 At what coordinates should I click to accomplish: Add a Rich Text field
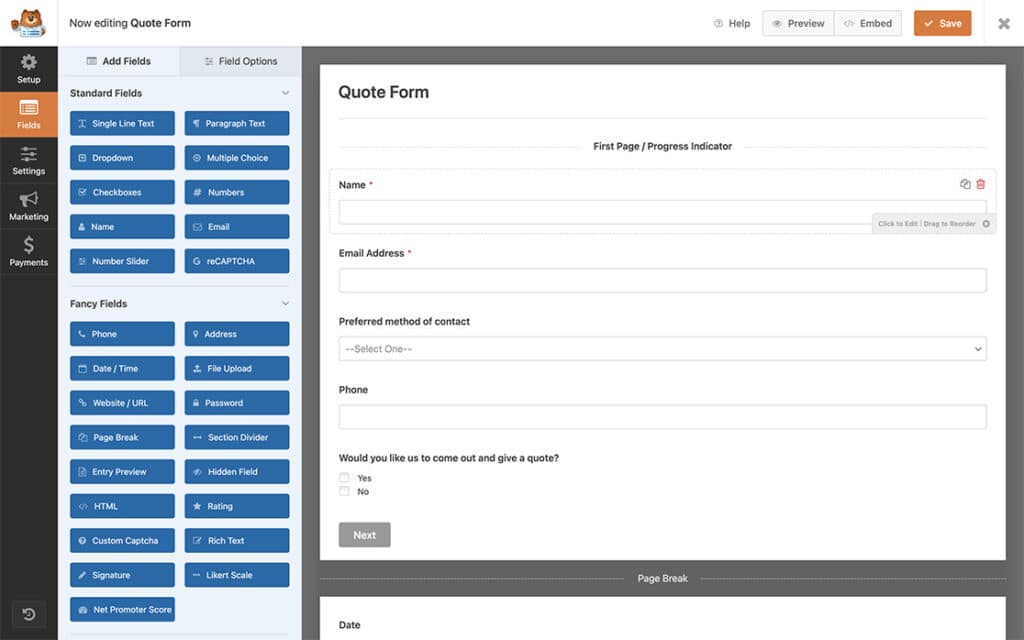[236, 541]
